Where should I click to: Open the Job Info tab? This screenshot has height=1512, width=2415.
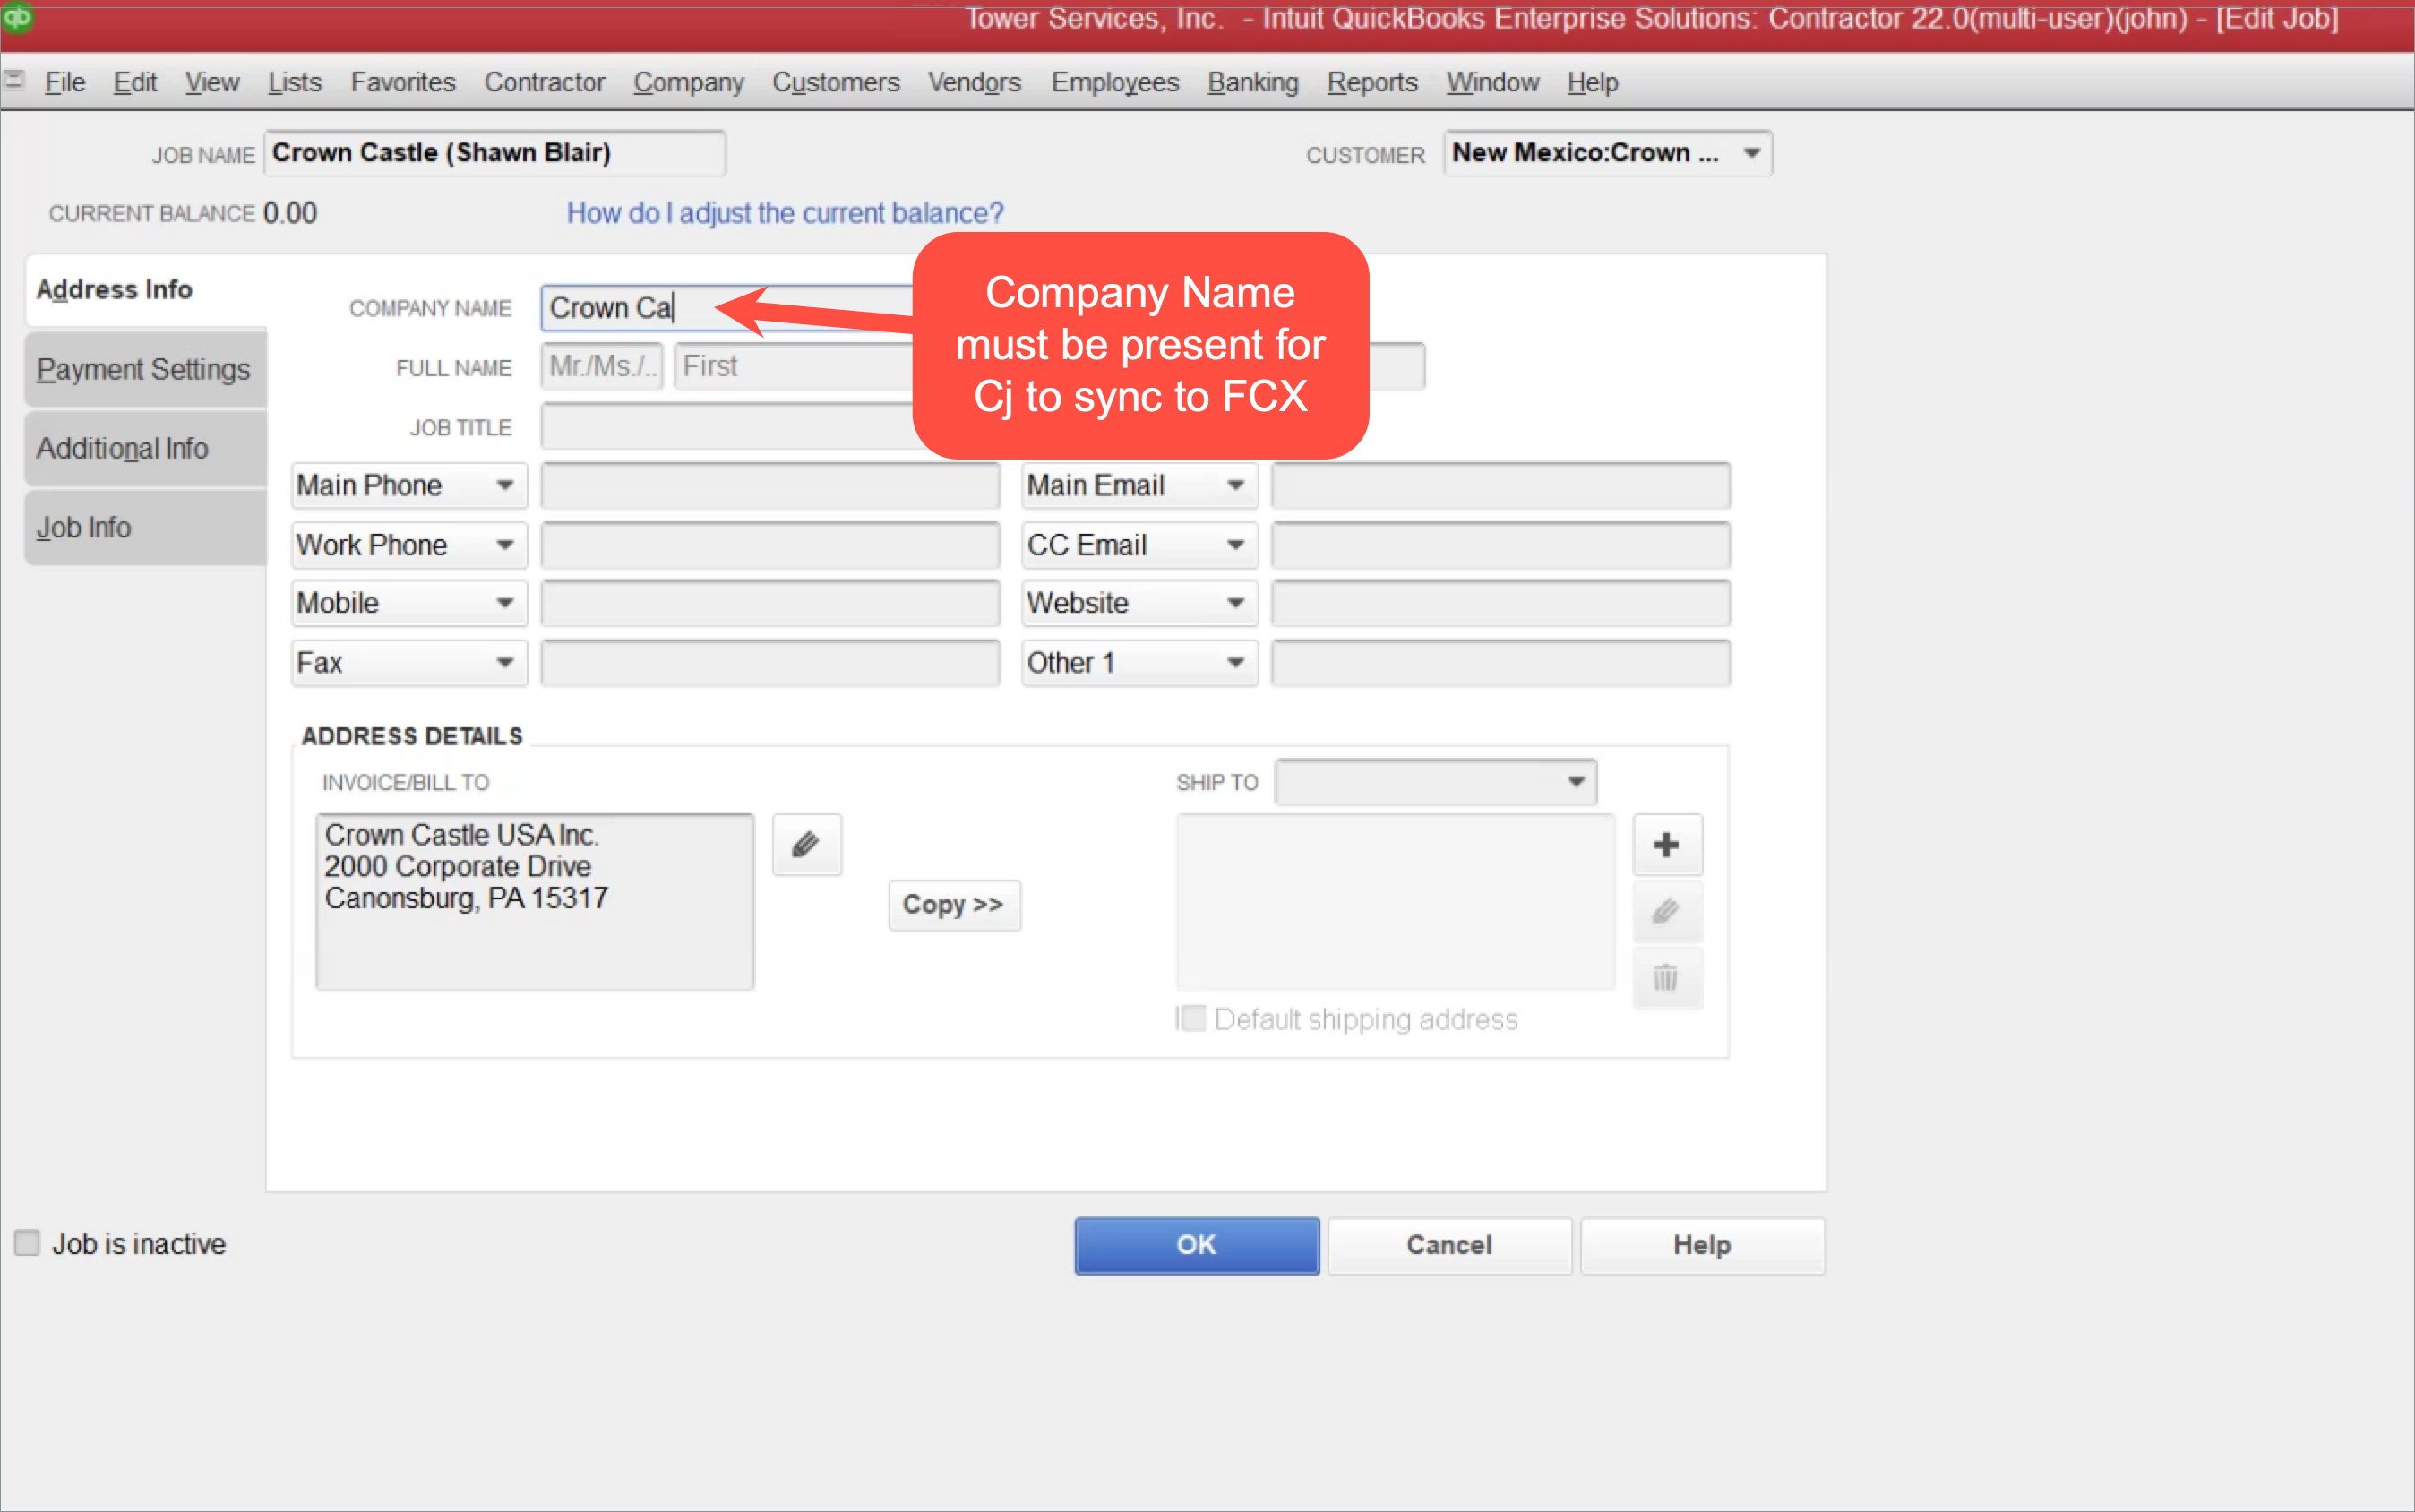point(84,527)
